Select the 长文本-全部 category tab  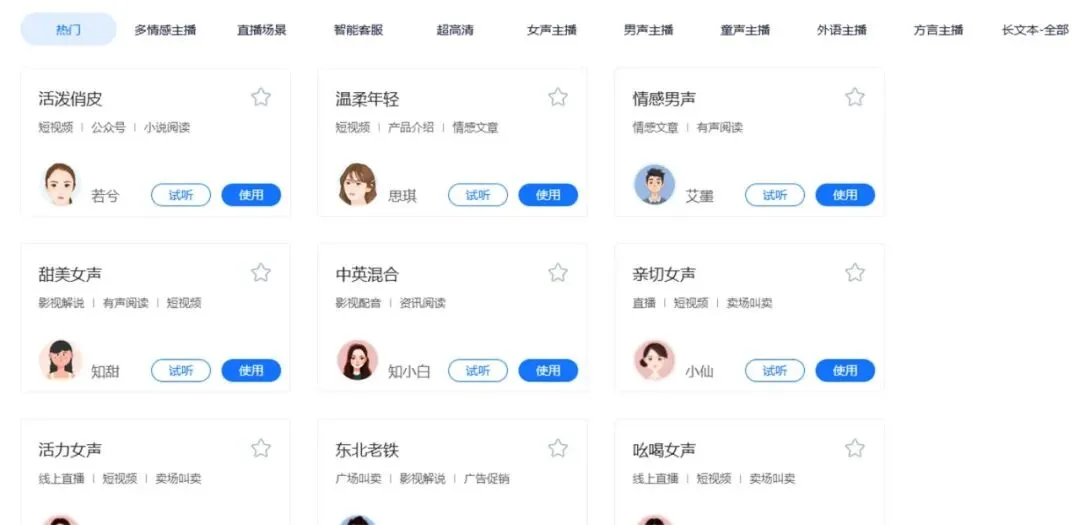(1035, 30)
